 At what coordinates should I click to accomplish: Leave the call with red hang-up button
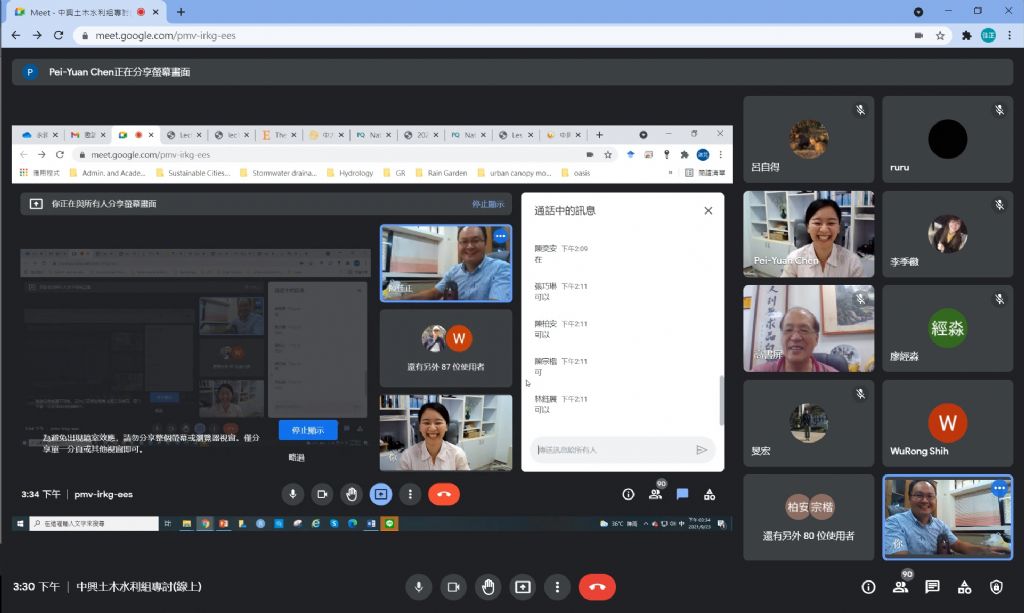click(x=597, y=587)
